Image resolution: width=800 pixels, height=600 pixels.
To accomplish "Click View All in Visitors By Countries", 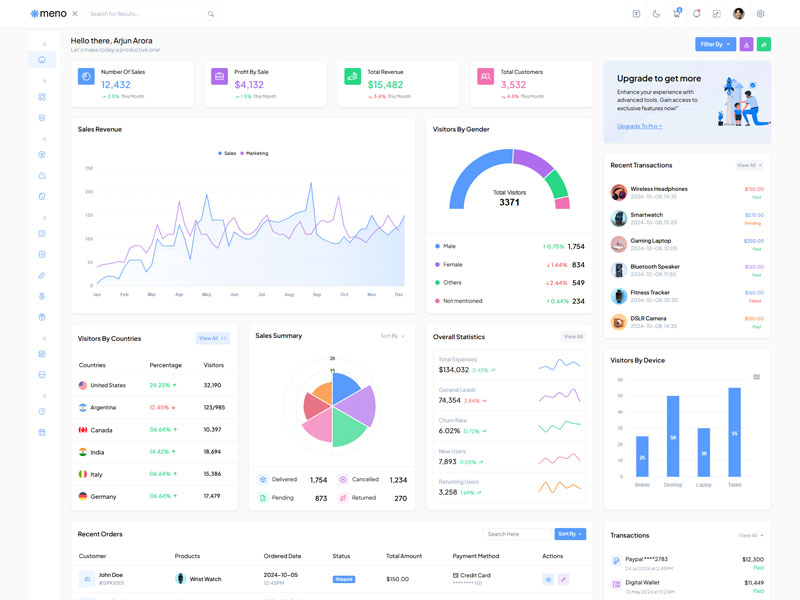I will [212, 338].
